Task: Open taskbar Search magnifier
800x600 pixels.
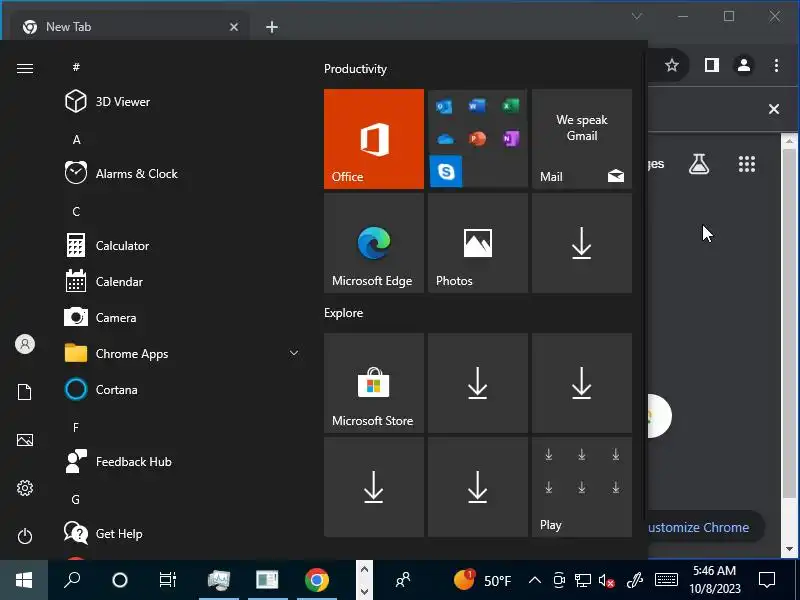Action: pyautogui.click(x=72, y=580)
